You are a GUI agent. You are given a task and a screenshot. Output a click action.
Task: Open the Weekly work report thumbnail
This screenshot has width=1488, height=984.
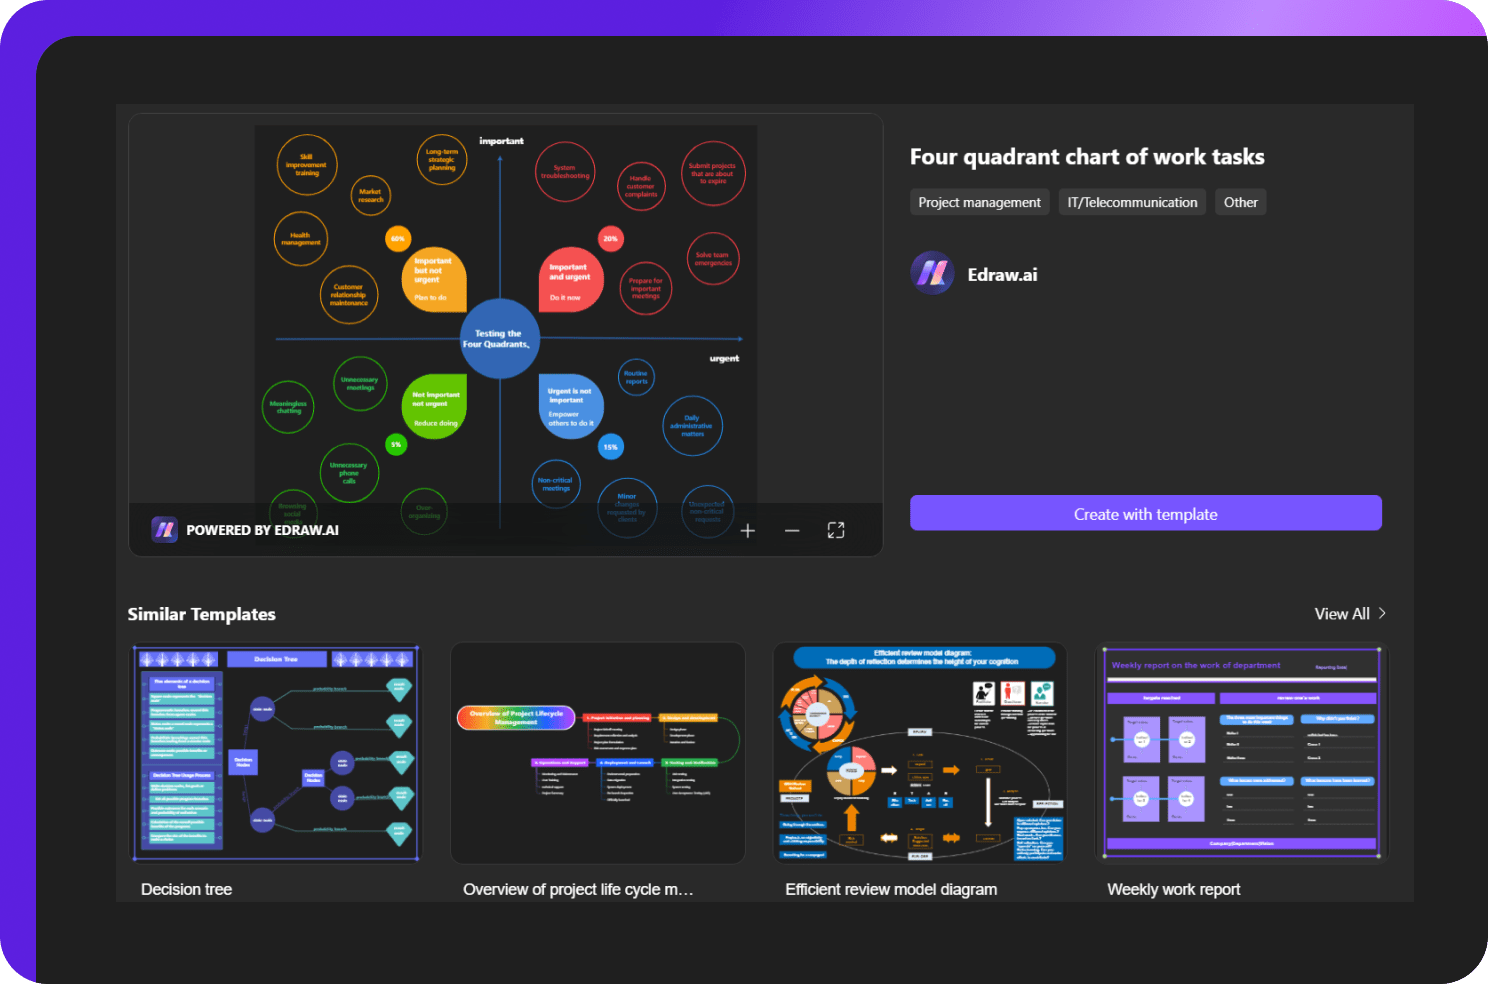click(1242, 753)
